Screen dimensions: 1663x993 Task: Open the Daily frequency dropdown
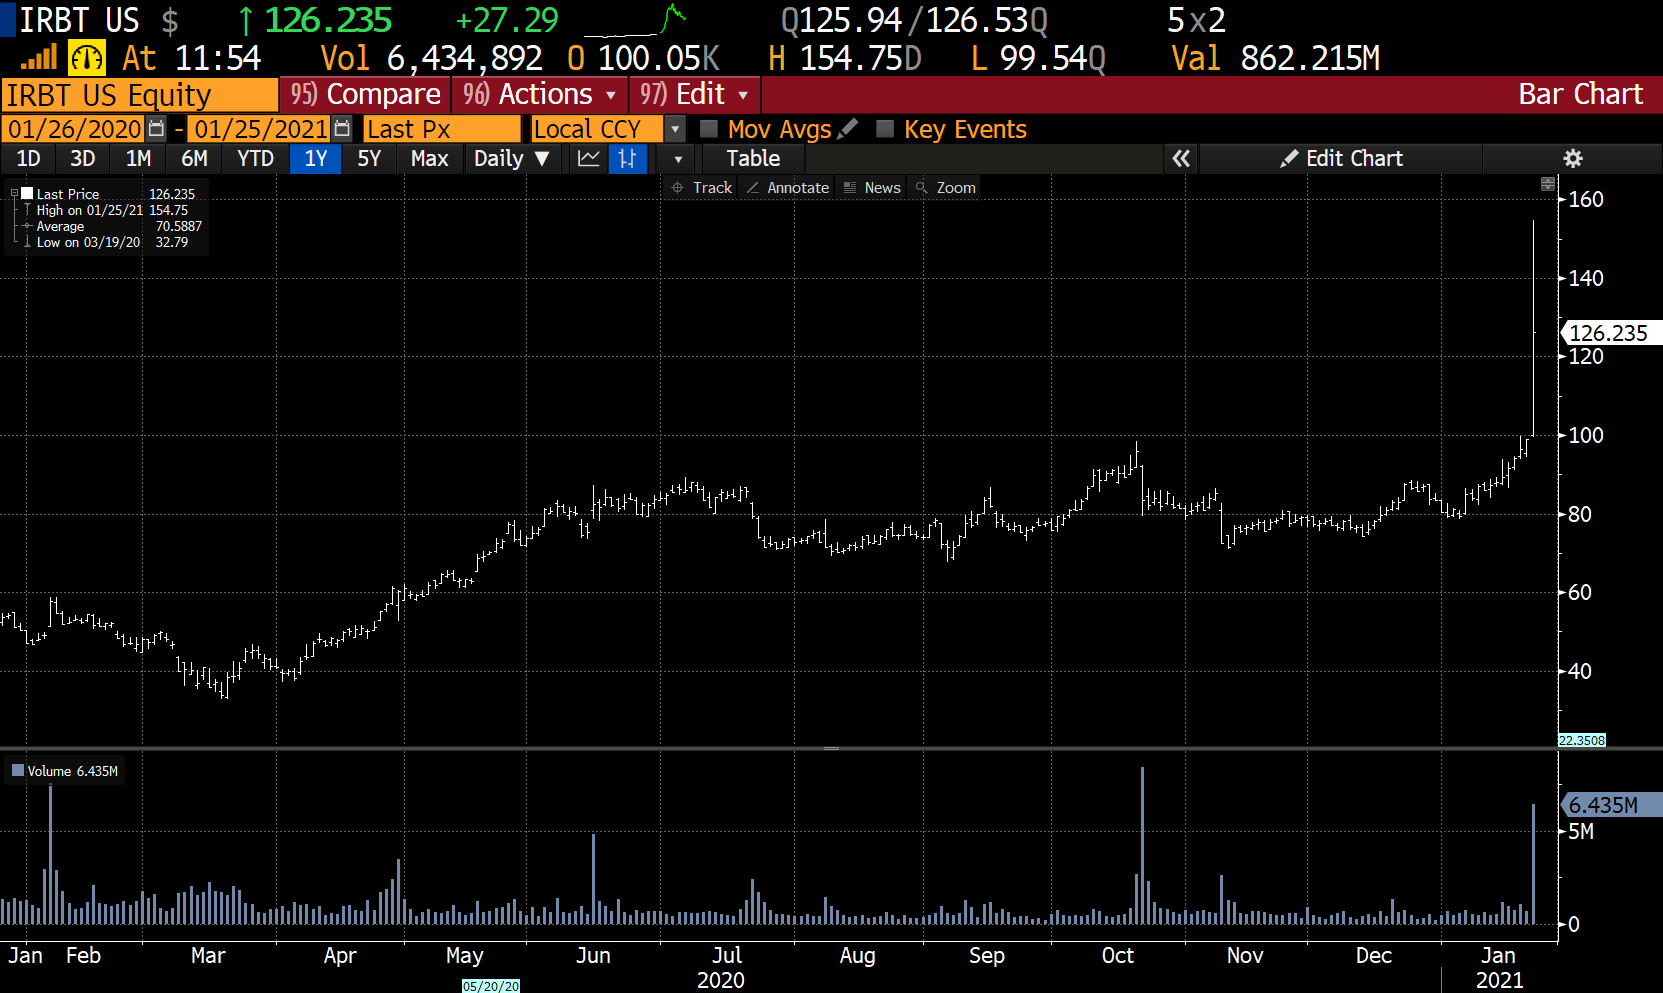pos(513,158)
